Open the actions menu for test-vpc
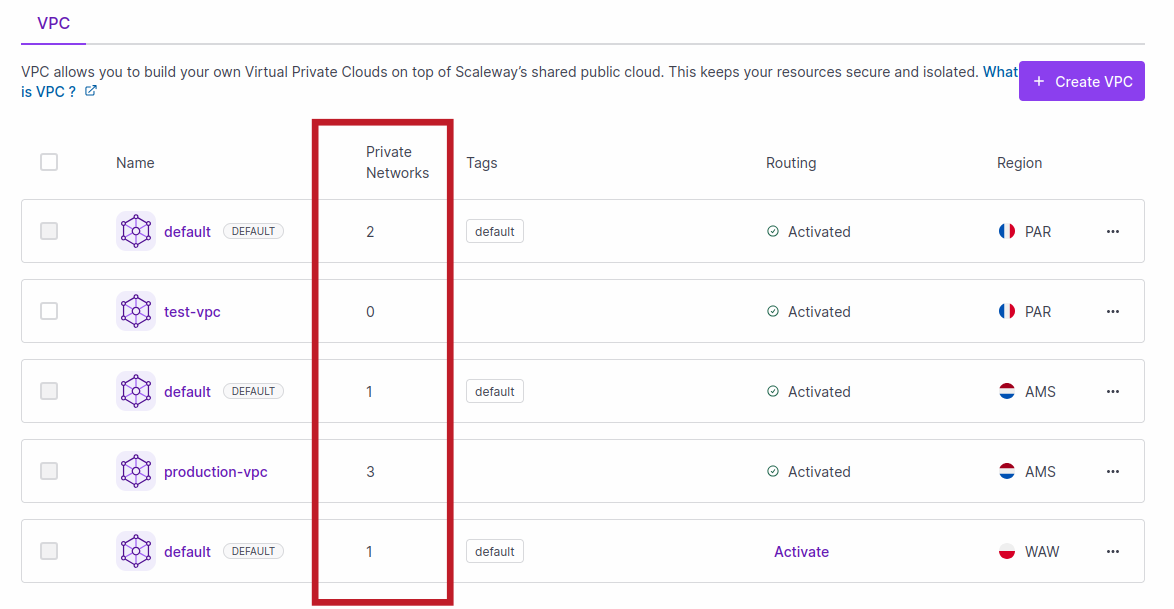 pos(1113,311)
